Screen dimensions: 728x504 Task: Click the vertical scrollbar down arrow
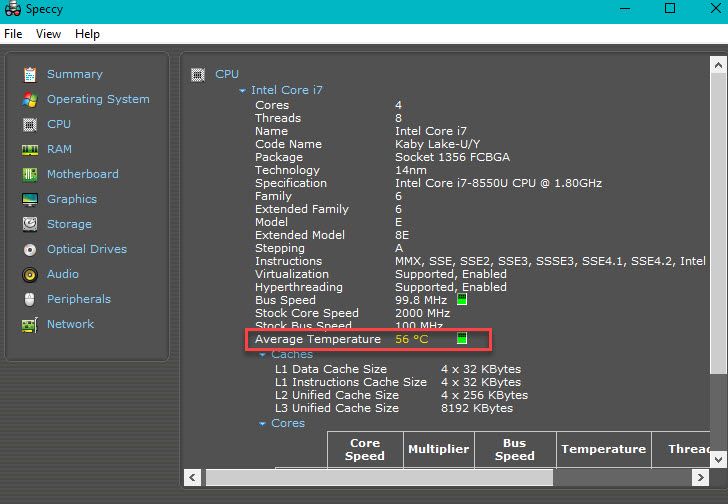tap(718, 459)
